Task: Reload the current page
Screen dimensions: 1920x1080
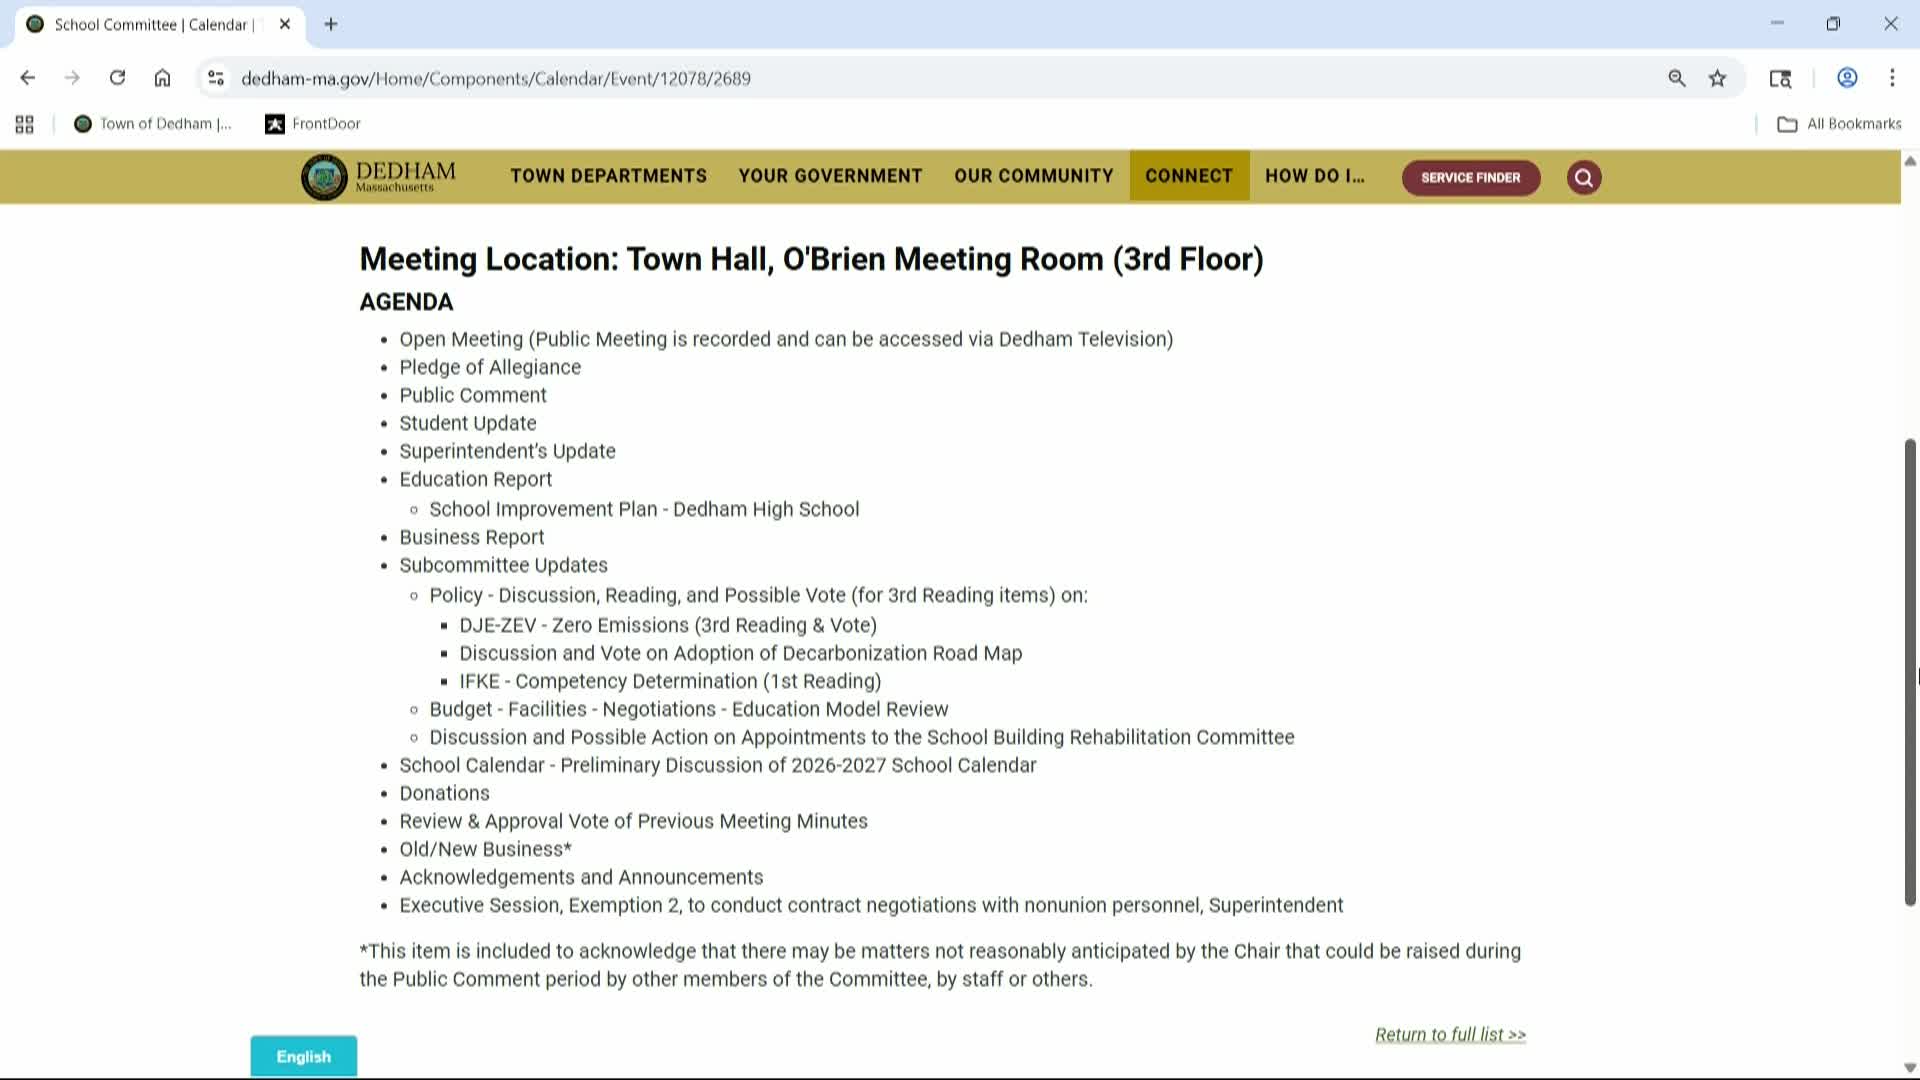Action: click(117, 77)
